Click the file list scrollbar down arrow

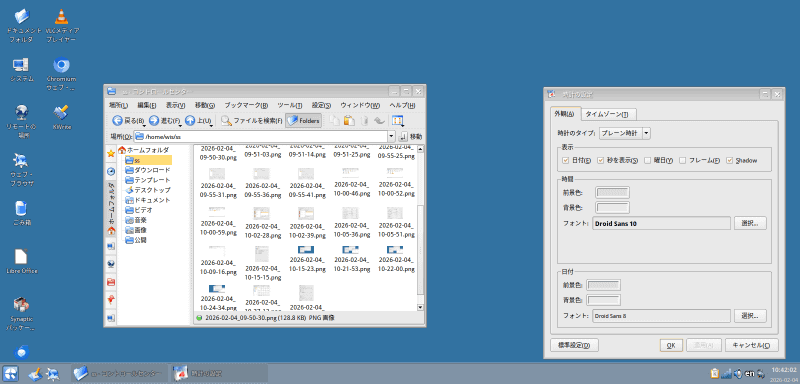click(x=420, y=308)
